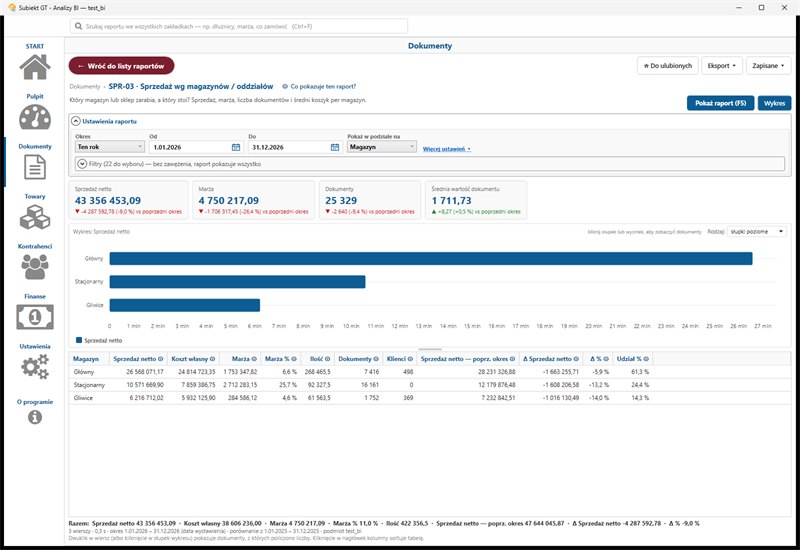Click the Gliwice bar in chart

185,305
